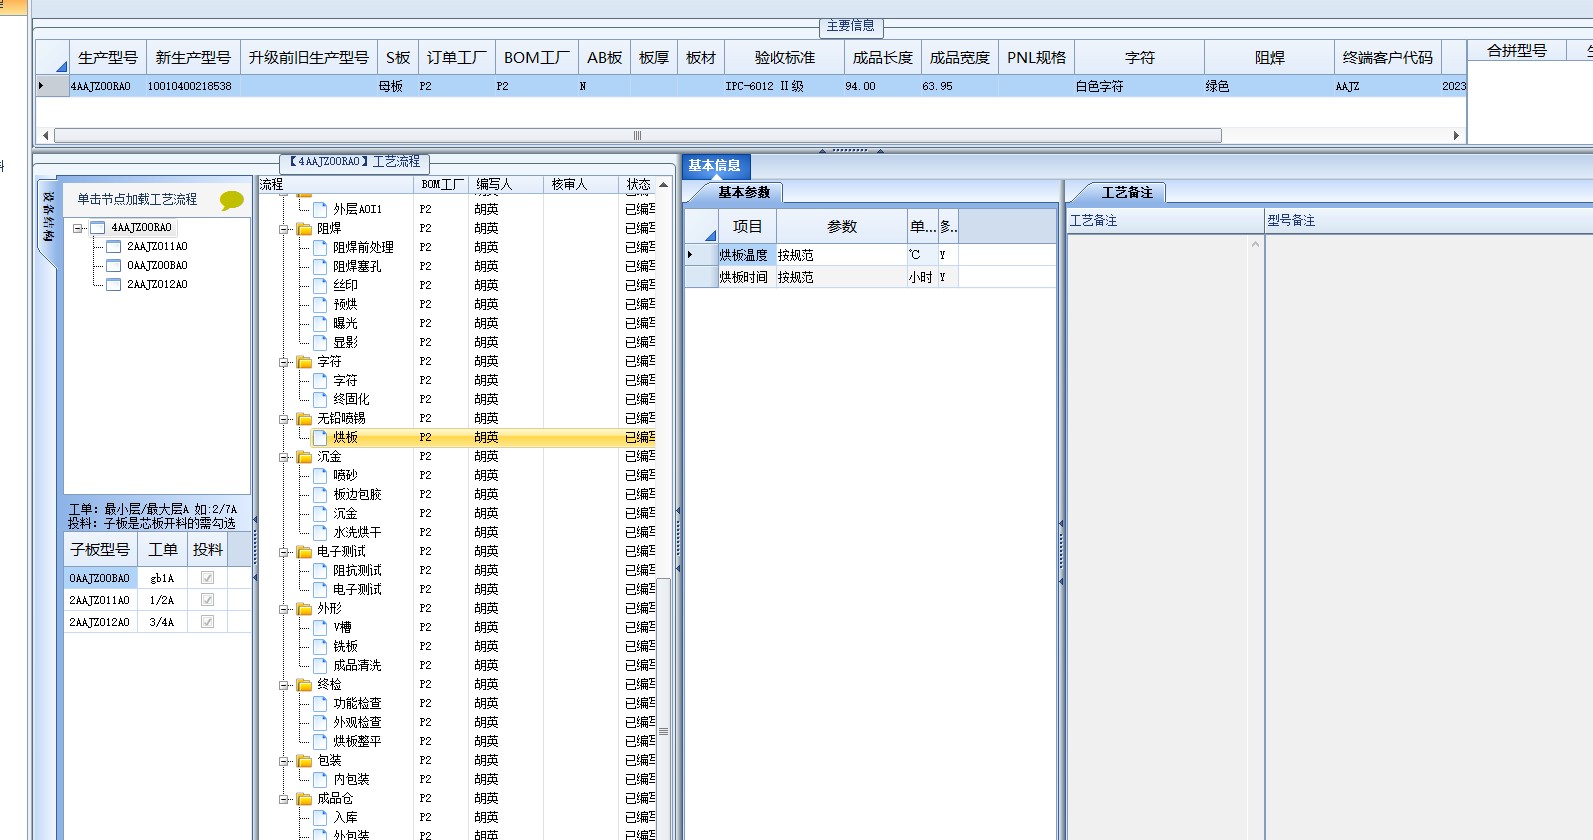The image size is (1593, 840).
Task: Open the 基本参数 tab
Action: coord(744,192)
